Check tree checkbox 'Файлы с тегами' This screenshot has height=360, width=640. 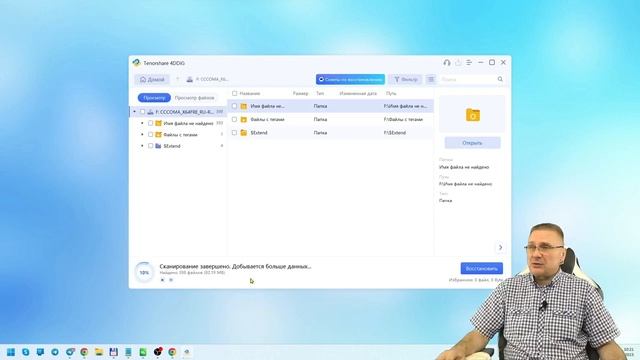151,134
